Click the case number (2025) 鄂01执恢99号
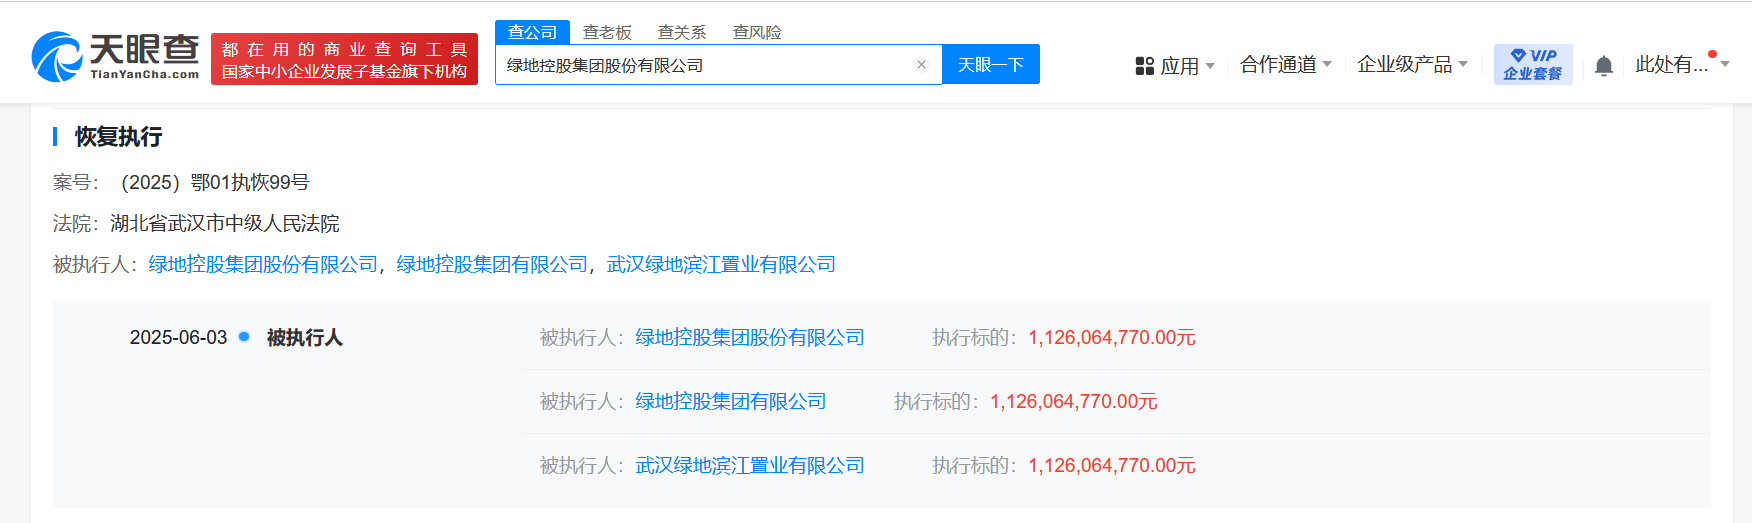The height and width of the screenshot is (523, 1752). click(x=215, y=182)
